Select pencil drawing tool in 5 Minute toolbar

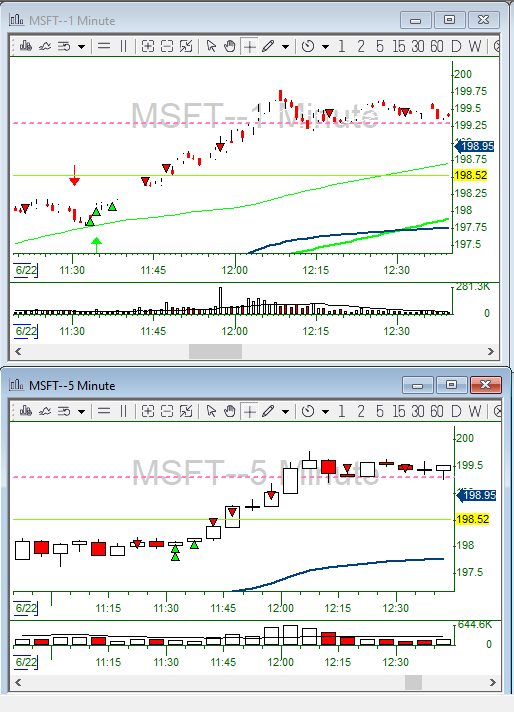pyautogui.click(x=268, y=411)
